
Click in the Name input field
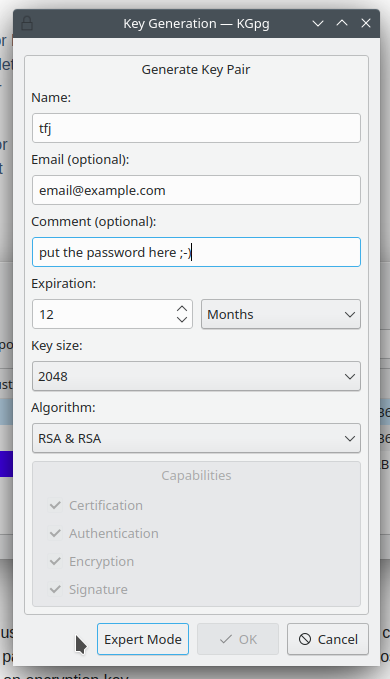tap(196, 128)
